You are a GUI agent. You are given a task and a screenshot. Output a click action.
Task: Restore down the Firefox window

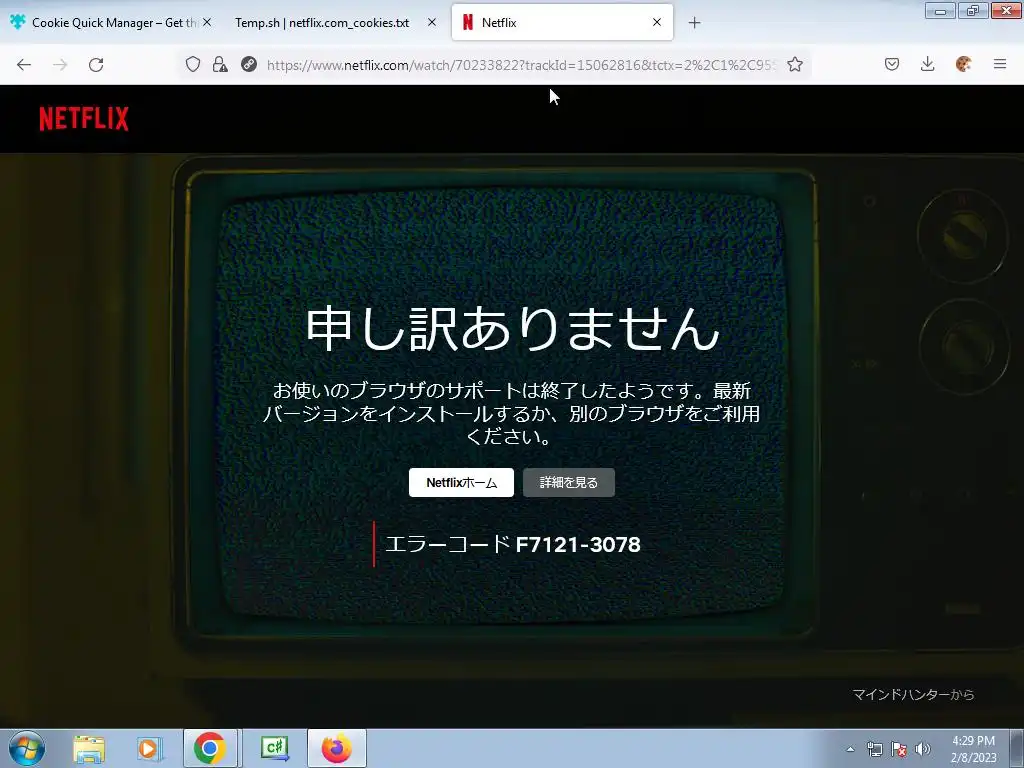click(x=973, y=10)
